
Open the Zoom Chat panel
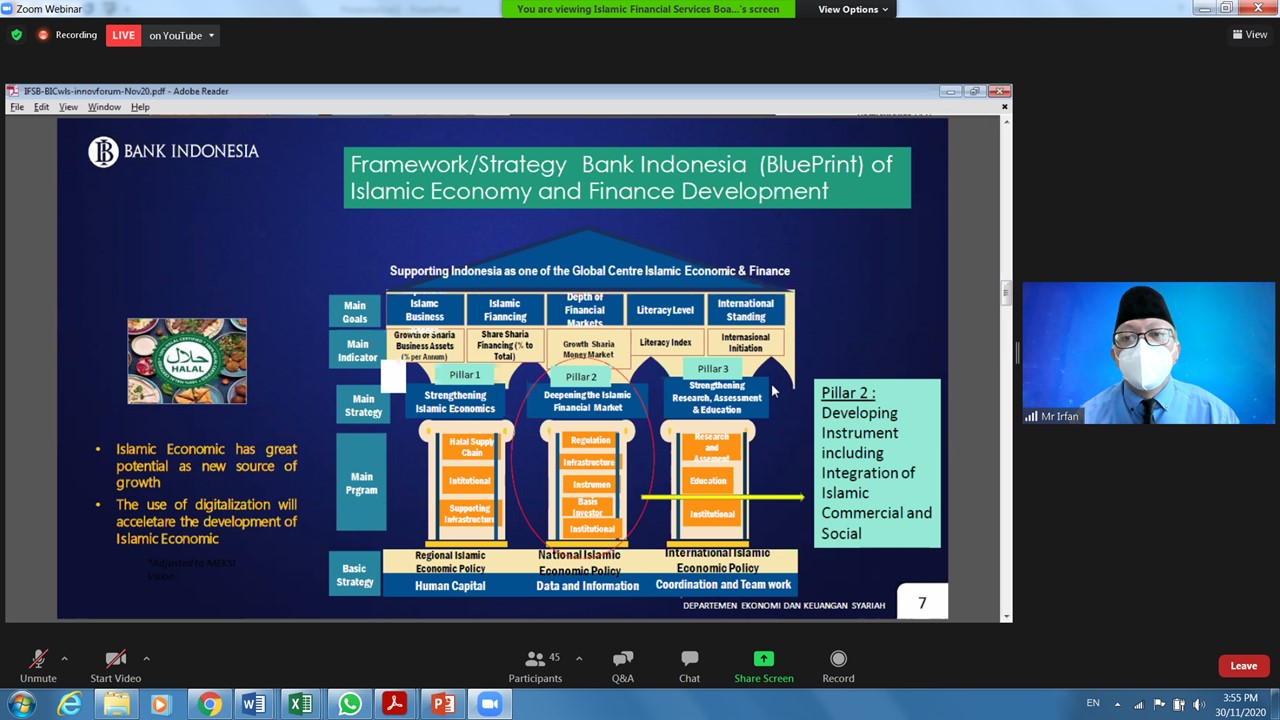pyautogui.click(x=689, y=666)
